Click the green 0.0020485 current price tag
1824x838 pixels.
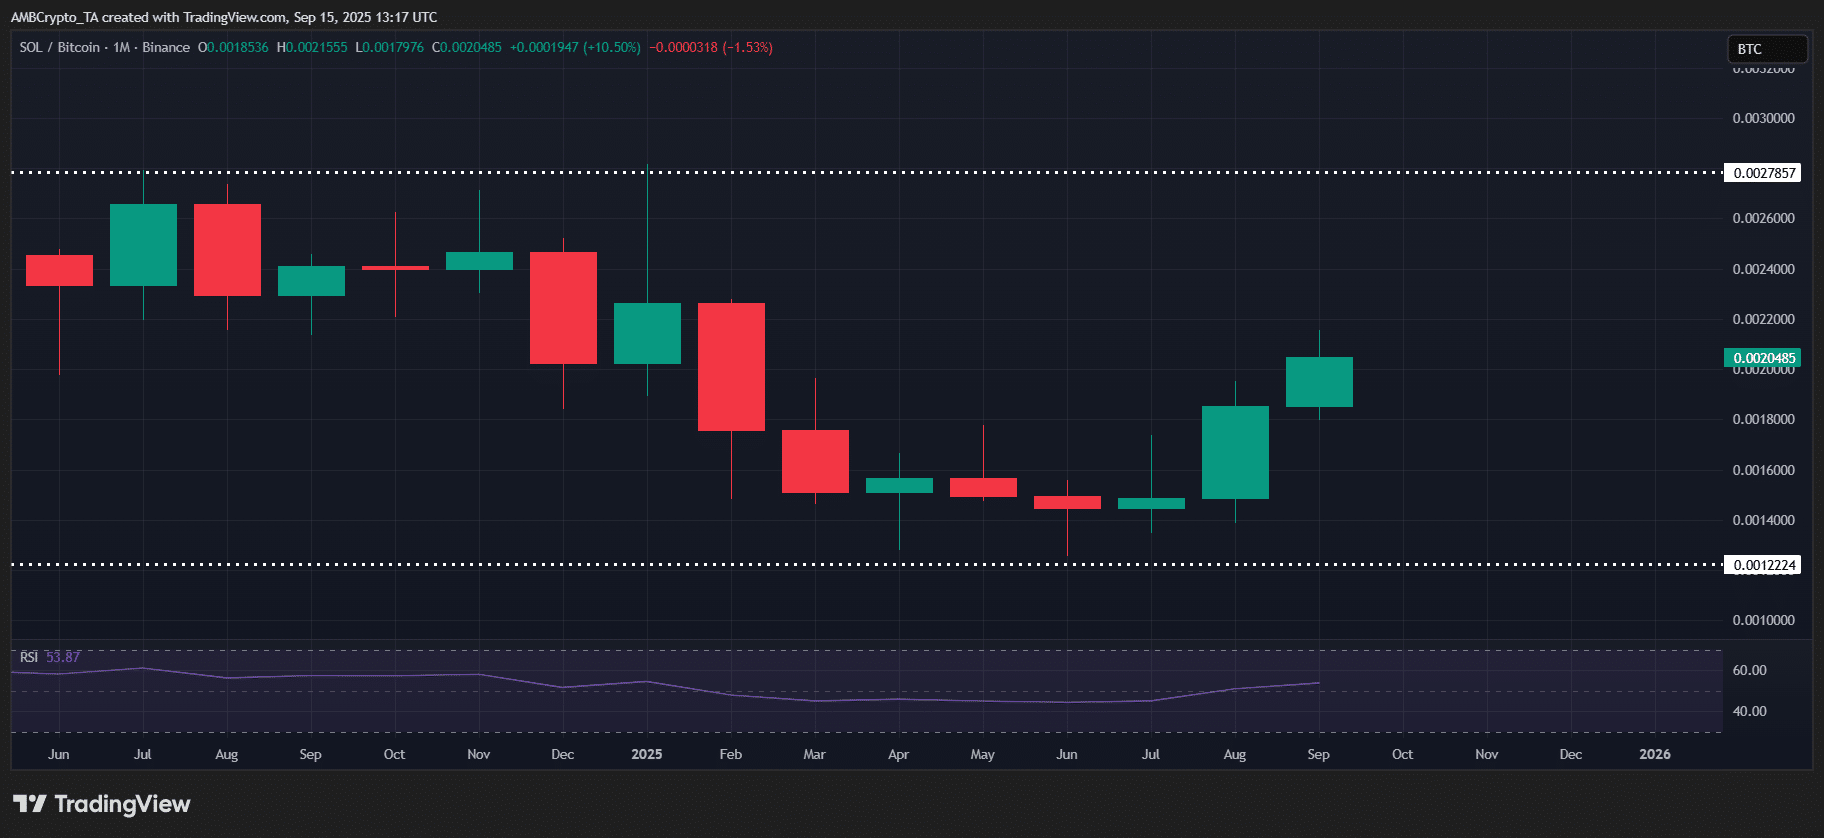pyautogui.click(x=1762, y=358)
